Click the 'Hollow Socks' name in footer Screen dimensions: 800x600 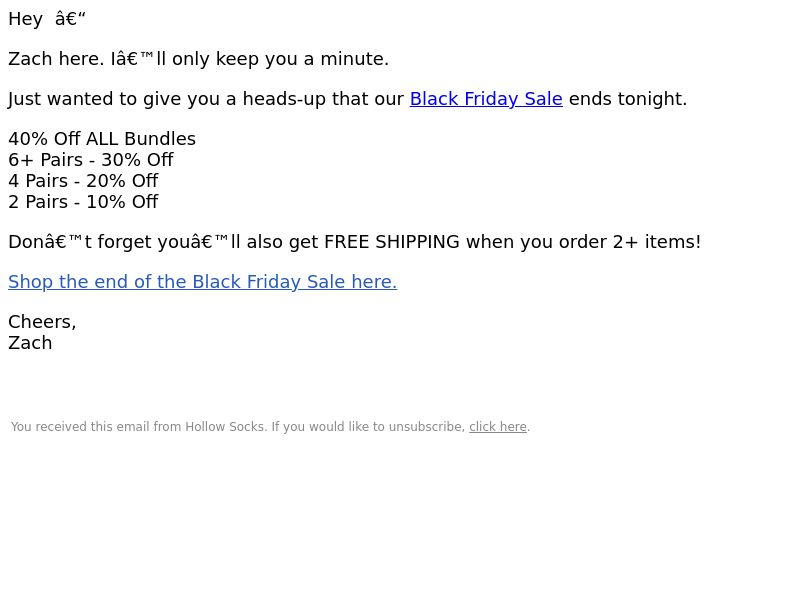coord(226,427)
